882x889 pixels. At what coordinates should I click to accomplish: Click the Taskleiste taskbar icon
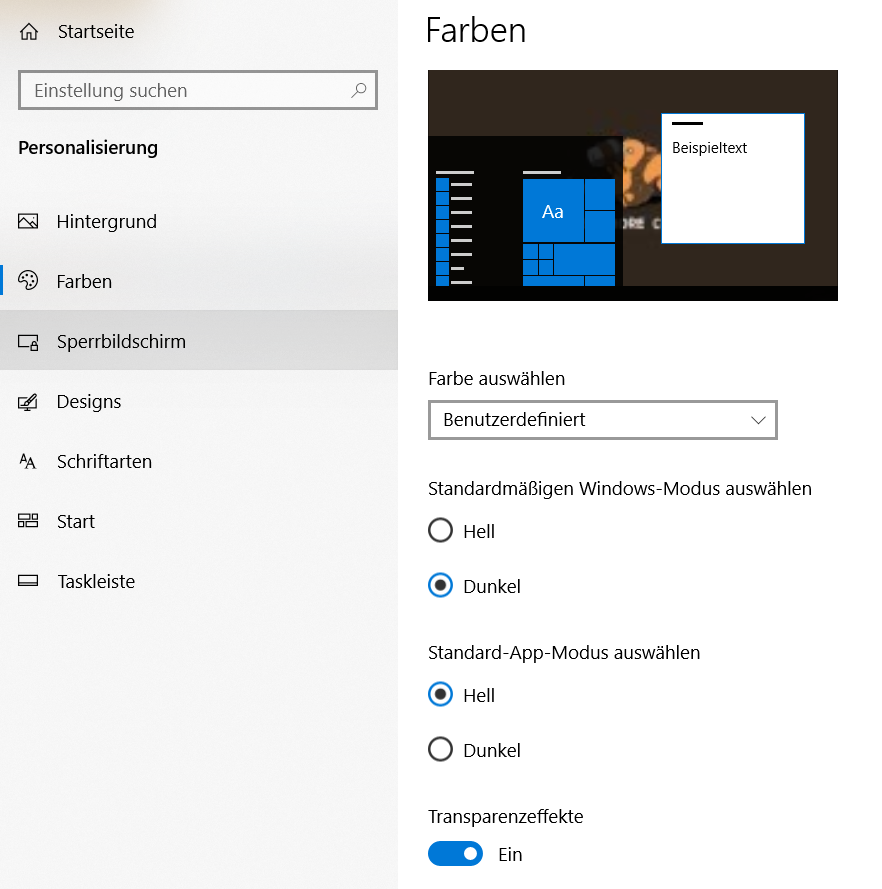(28, 581)
